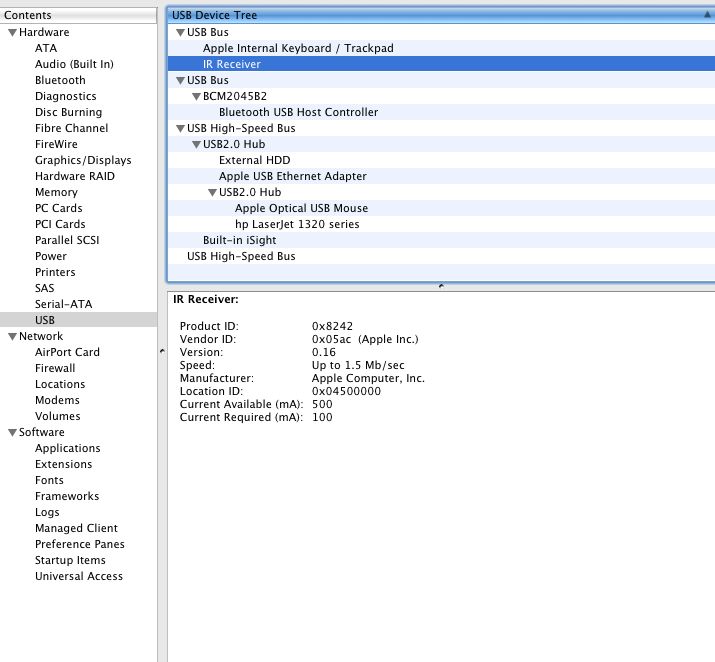The width and height of the screenshot is (715, 662).
Task: Select Modems under Network
Action: (x=57, y=400)
